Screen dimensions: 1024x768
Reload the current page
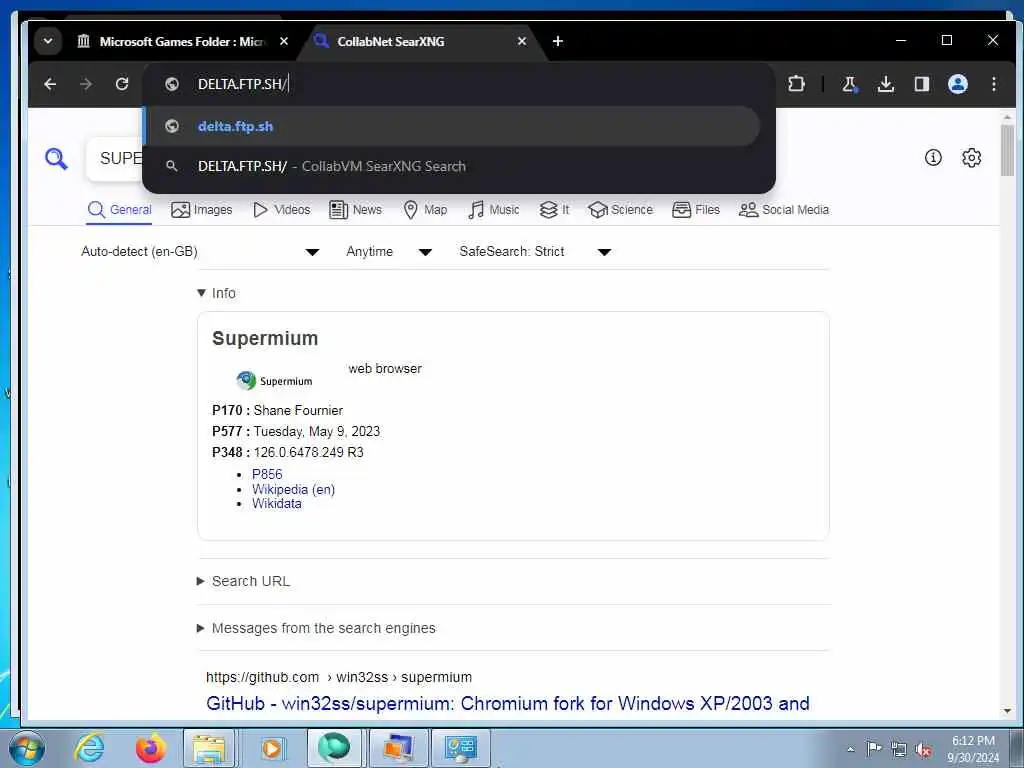point(122,84)
